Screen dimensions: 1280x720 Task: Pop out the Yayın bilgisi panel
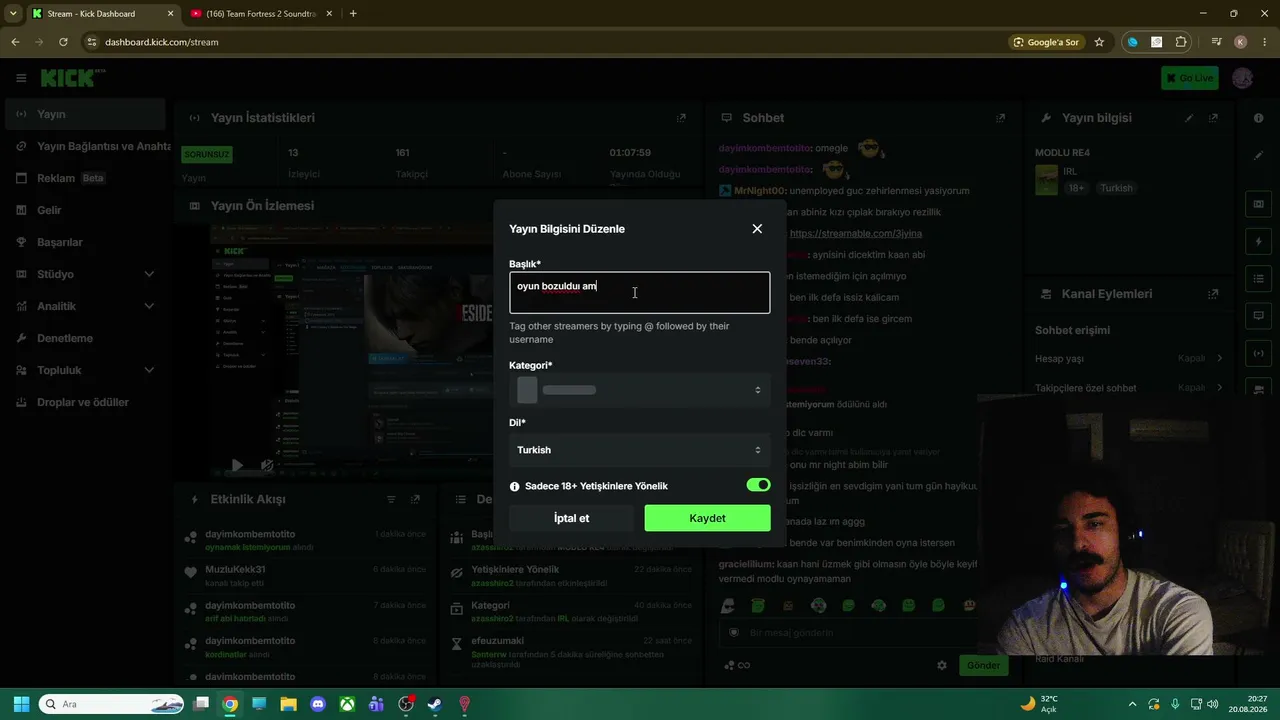coord(1213,118)
